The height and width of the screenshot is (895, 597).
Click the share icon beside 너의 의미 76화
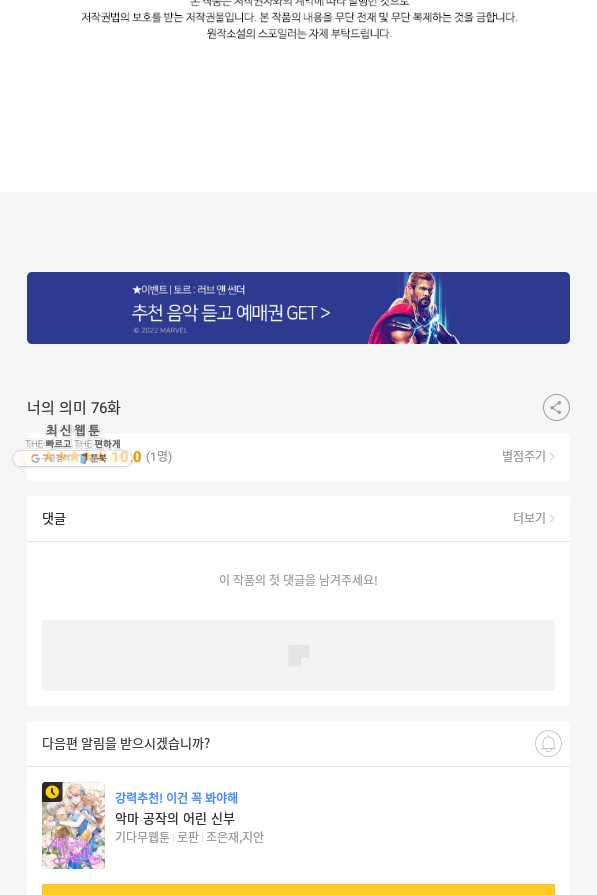556,408
